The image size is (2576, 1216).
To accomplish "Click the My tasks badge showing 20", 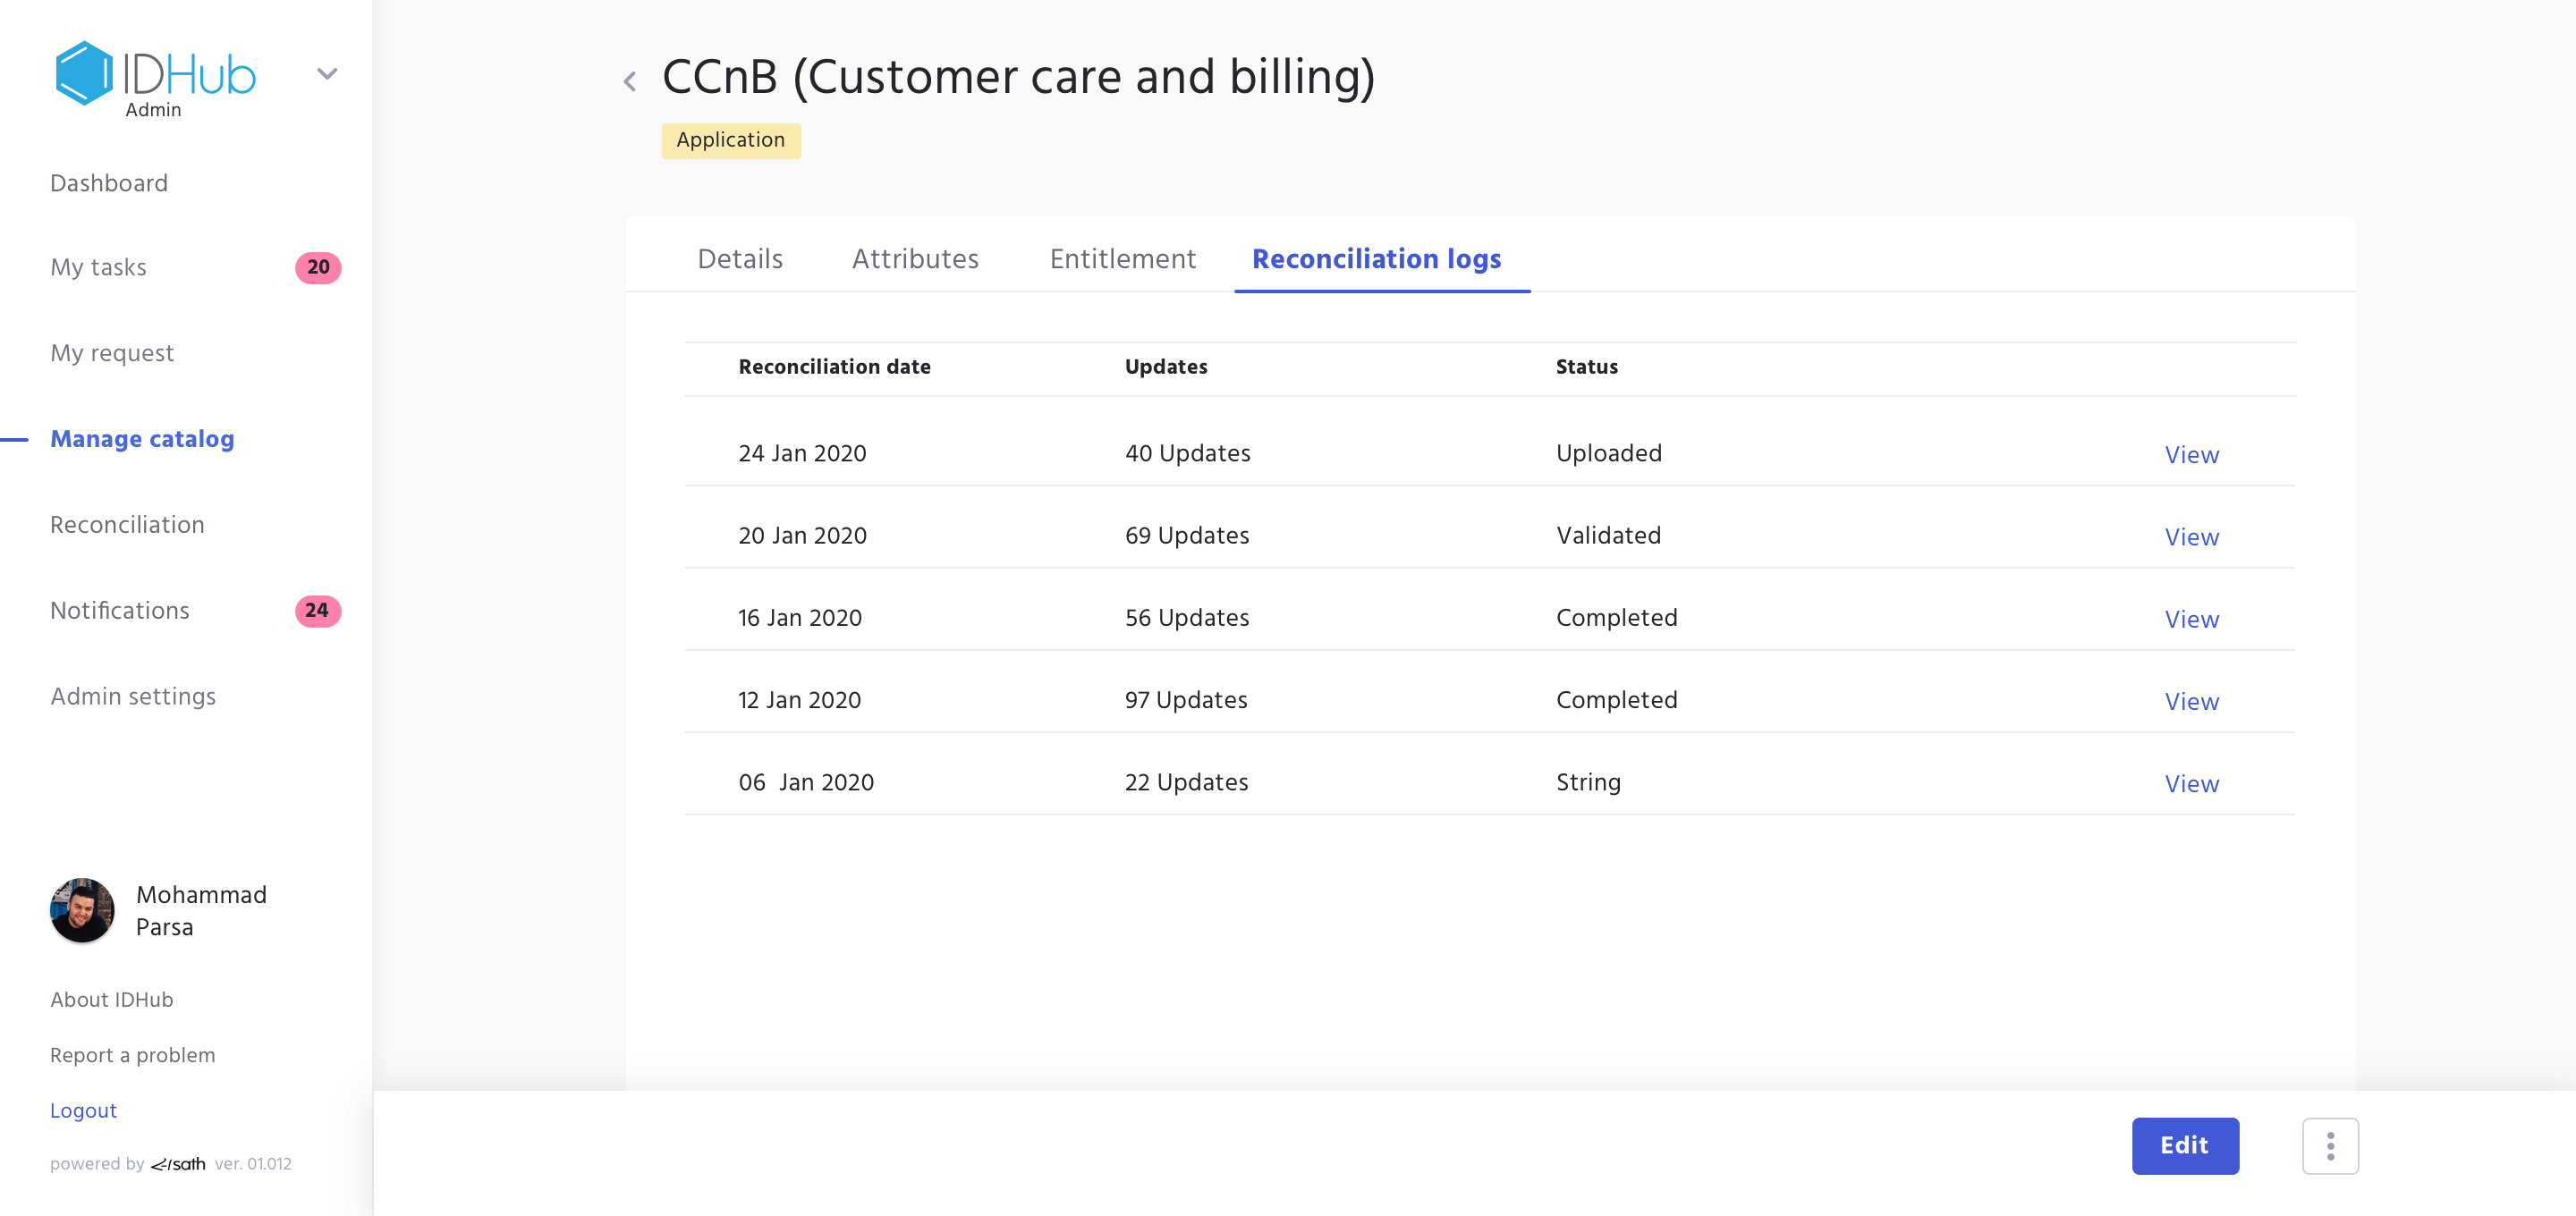I will (318, 268).
